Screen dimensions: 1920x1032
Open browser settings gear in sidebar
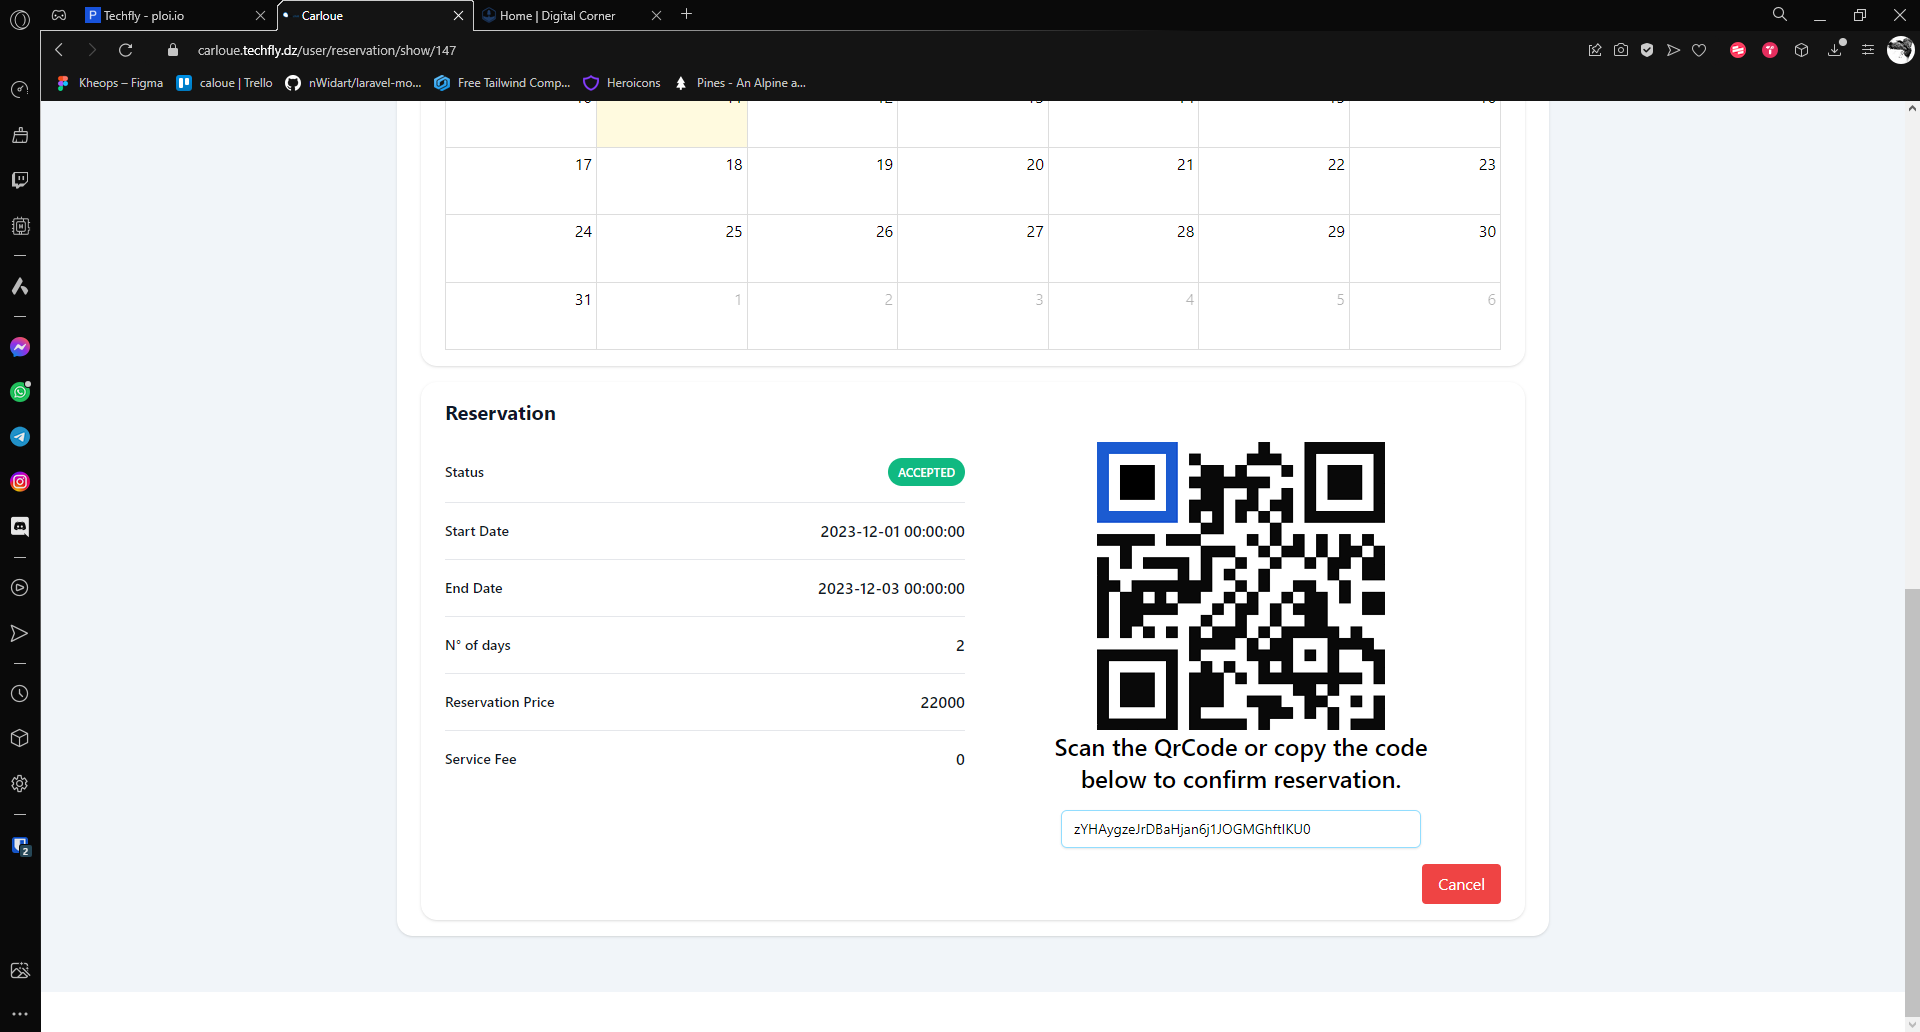coord(20,784)
